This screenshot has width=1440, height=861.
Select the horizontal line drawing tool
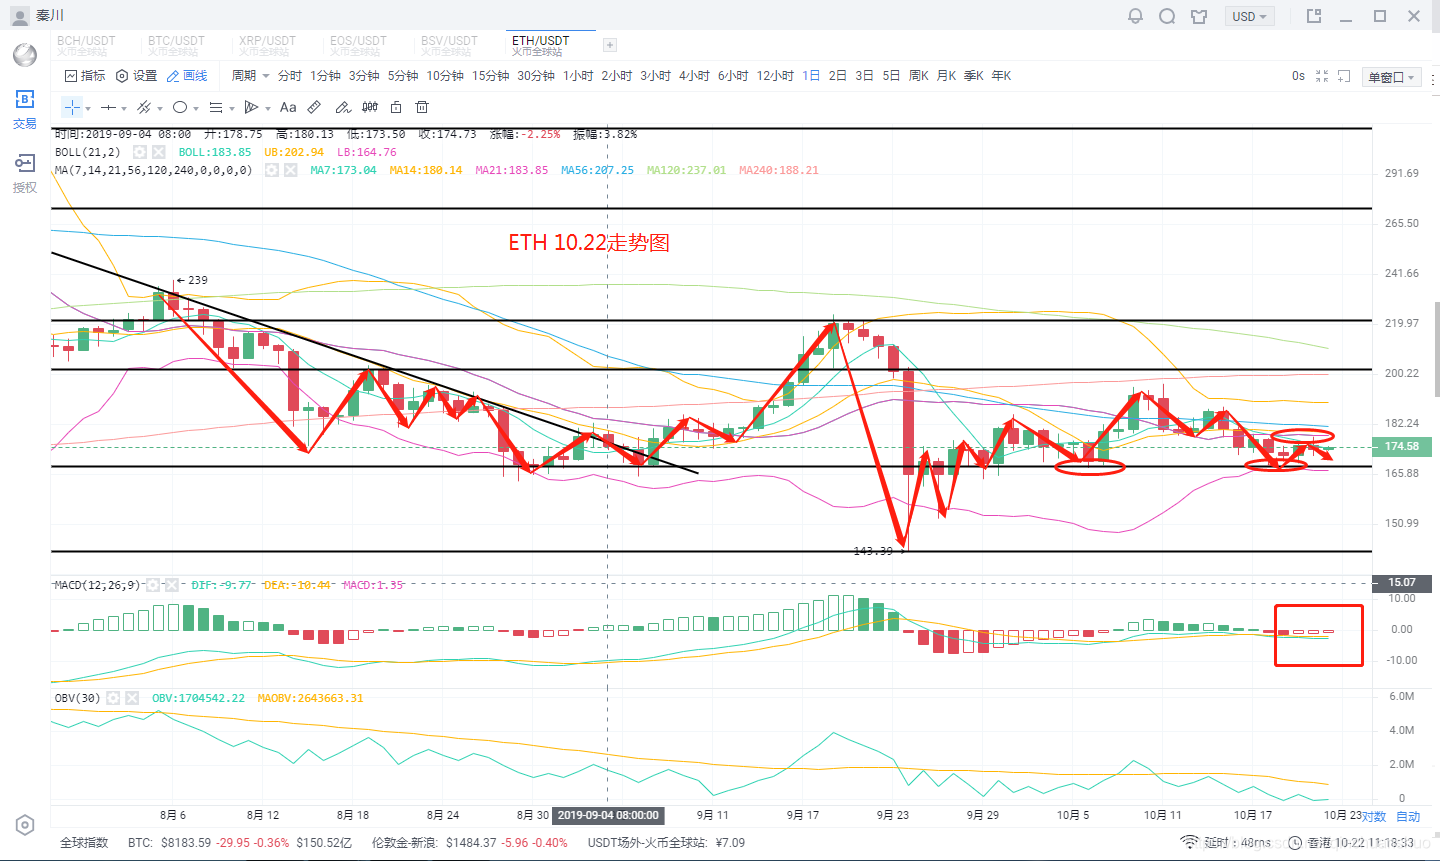[108, 107]
